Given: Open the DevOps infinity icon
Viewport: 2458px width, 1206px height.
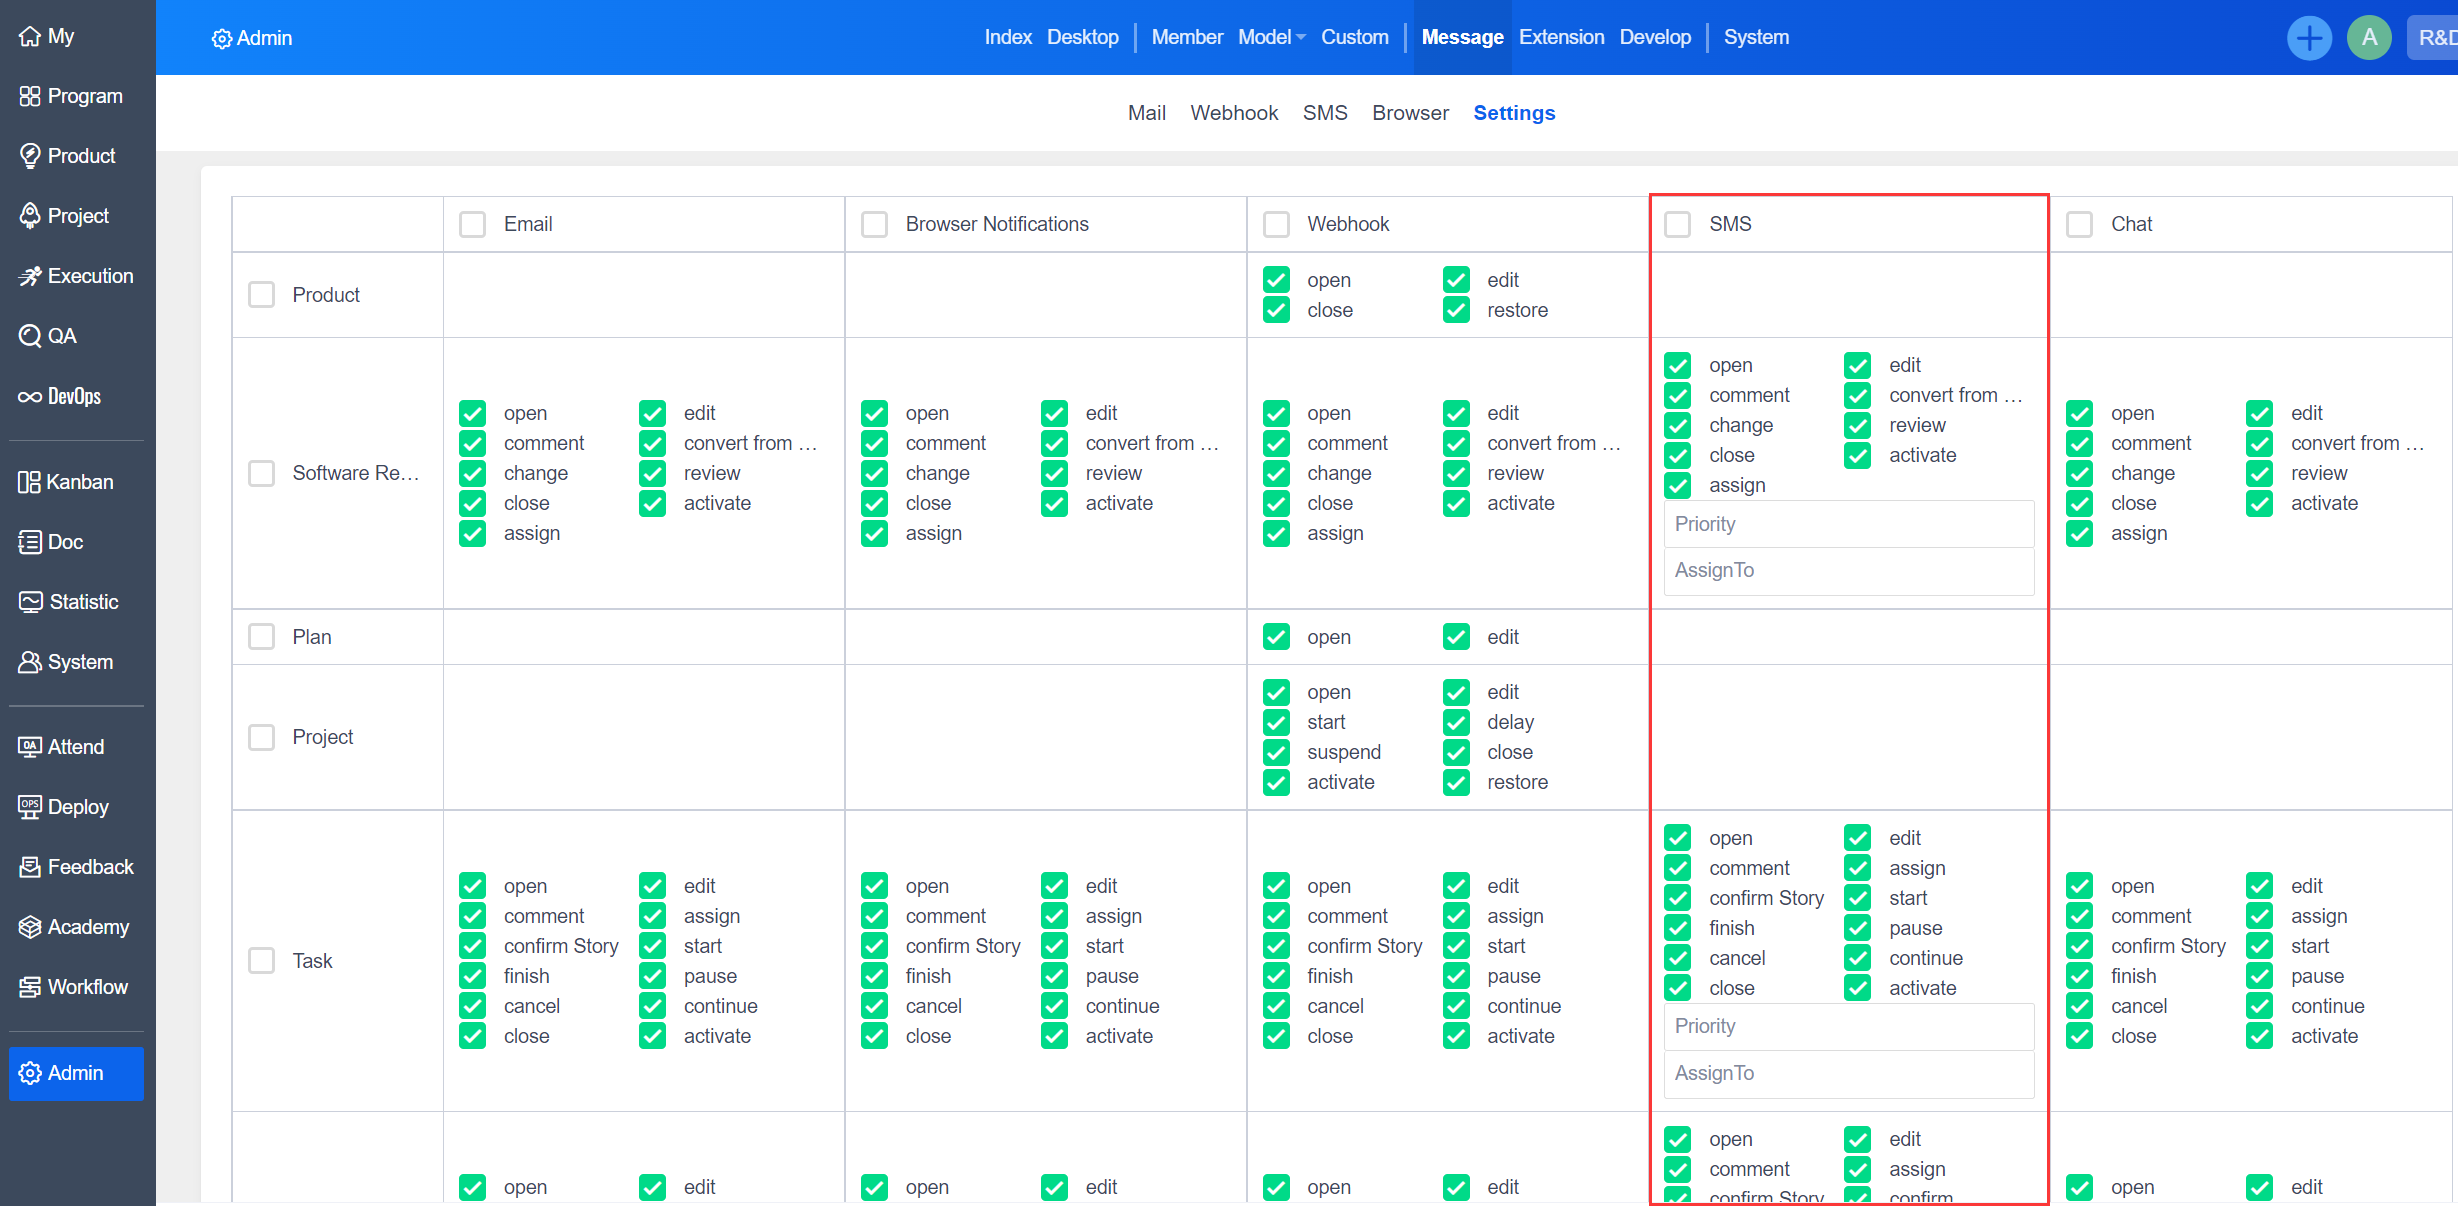Looking at the screenshot, I should 29,397.
